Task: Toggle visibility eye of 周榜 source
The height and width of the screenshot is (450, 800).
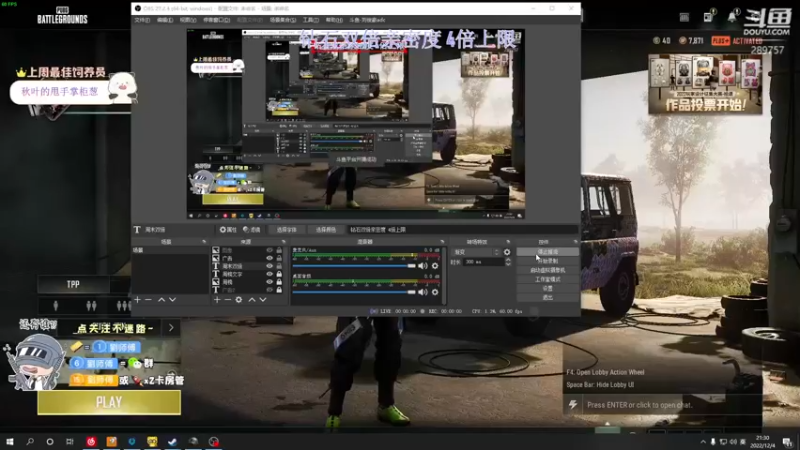Action: point(269,282)
